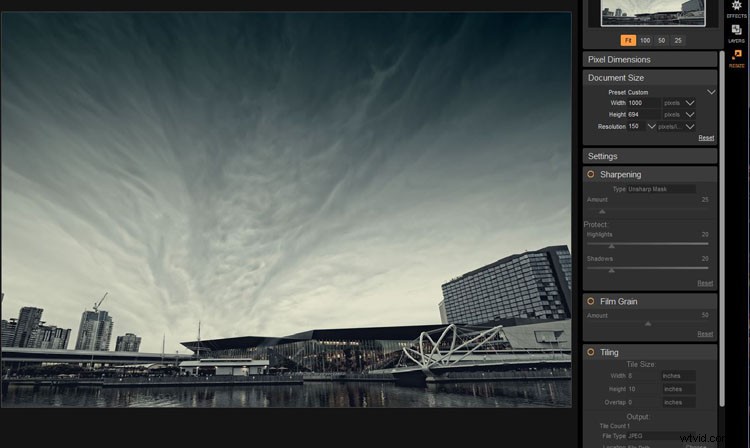Open the Sharpening Type dropdown

pos(662,189)
